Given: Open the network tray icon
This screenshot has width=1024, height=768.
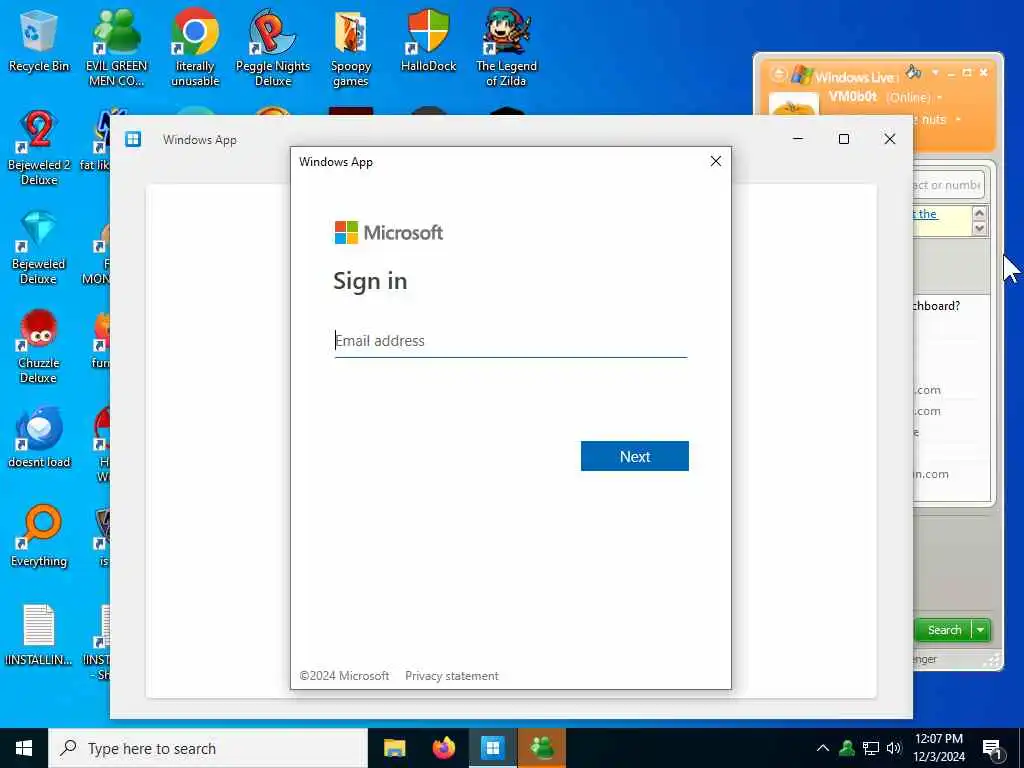Looking at the screenshot, I should click(871, 748).
